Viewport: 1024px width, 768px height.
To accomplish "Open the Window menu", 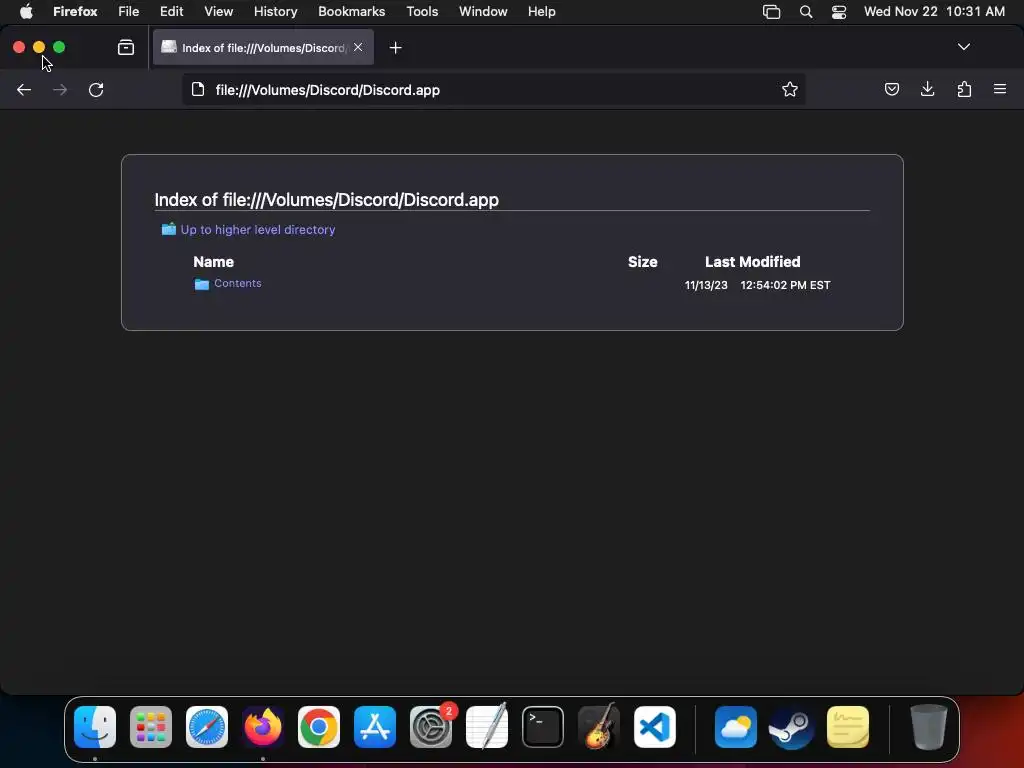I will pyautogui.click(x=483, y=12).
